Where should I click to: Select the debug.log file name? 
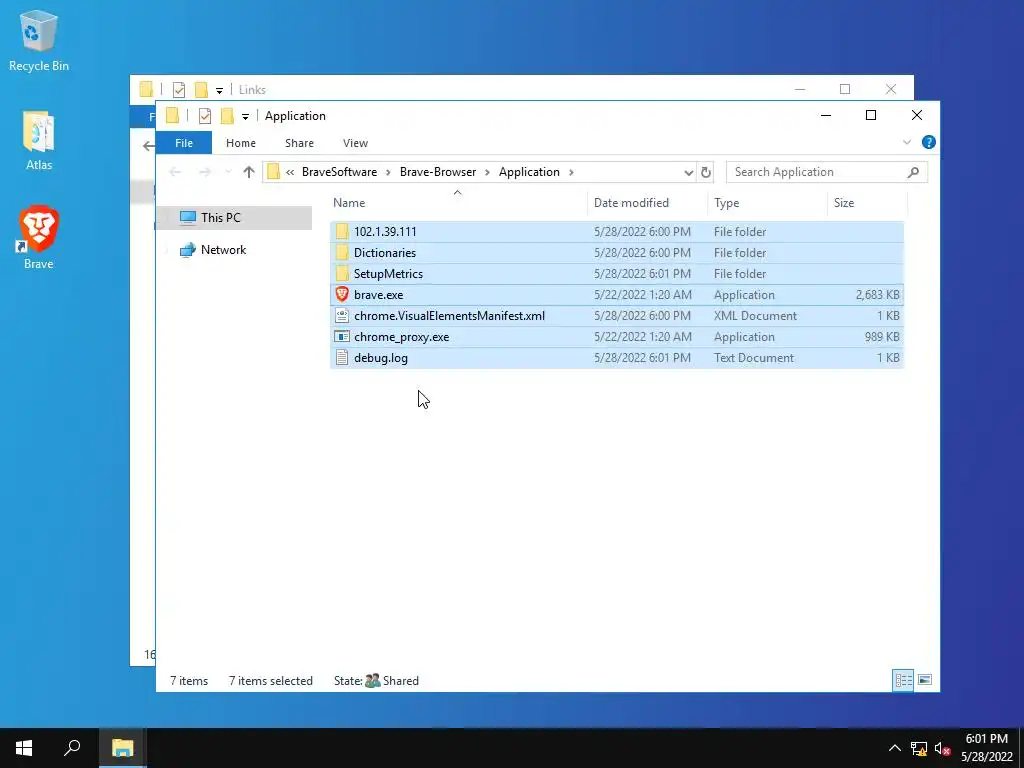[381, 358]
